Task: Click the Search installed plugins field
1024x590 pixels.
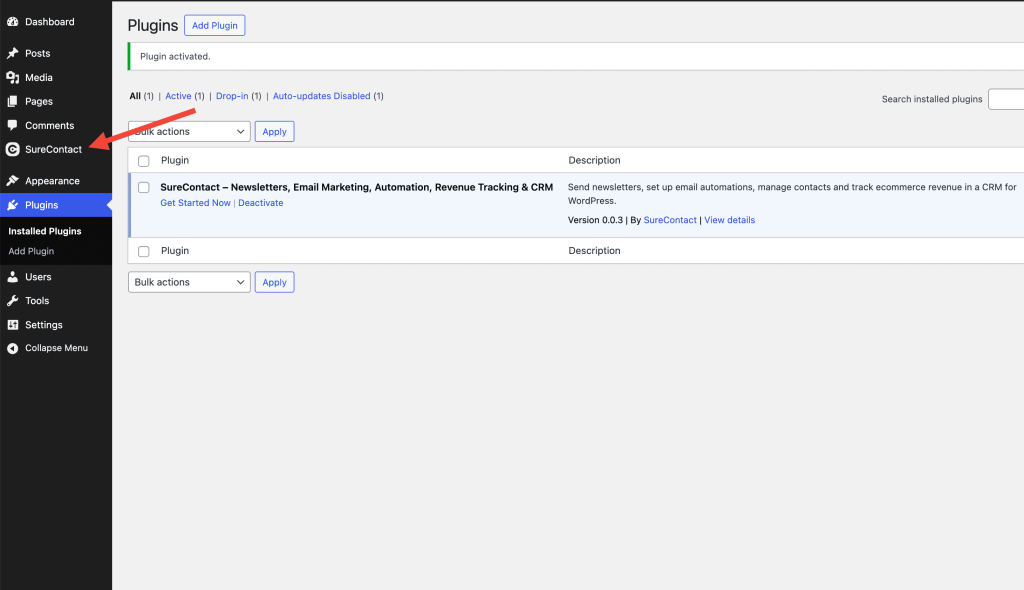Action: click(1005, 99)
